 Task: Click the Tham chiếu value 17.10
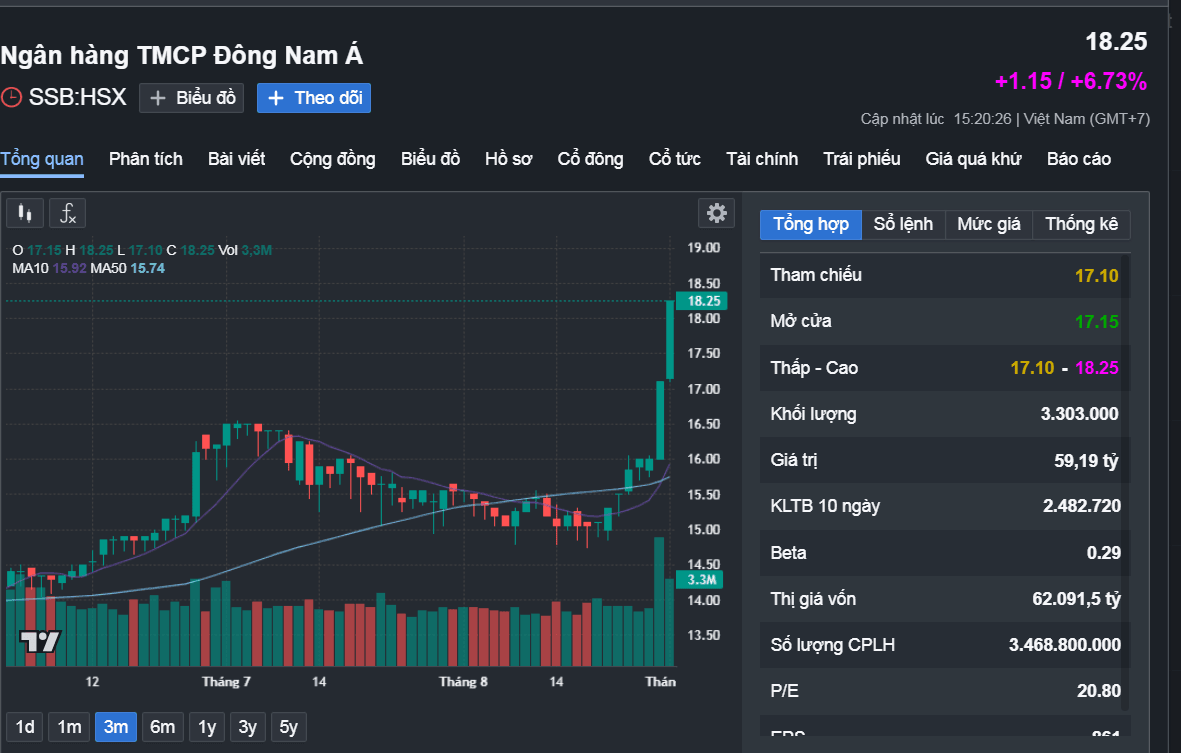pyautogui.click(x=1096, y=276)
